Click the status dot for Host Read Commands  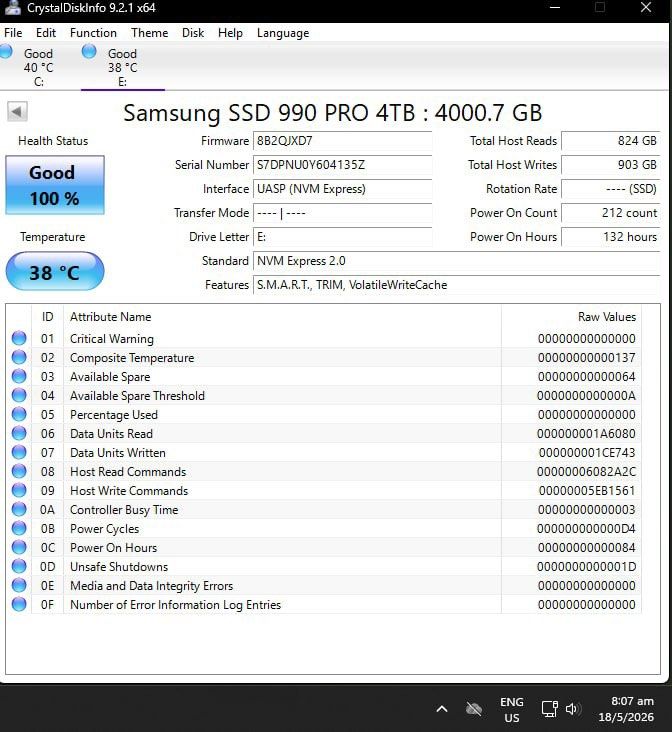19,471
